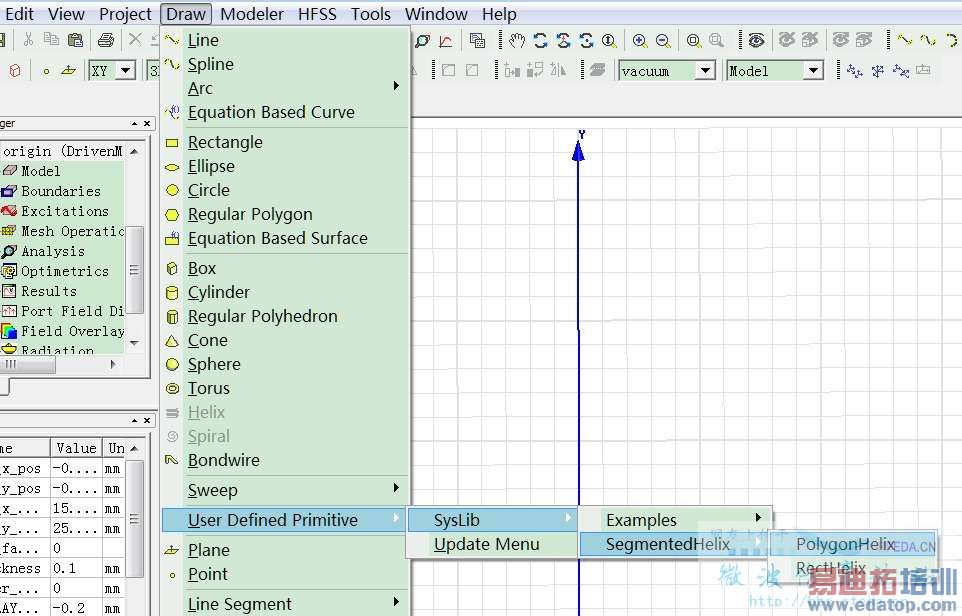This screenshot has height=616, width=962.
Task: Open the XY drawing plane dropdown
Action: [x=126, y=71]
